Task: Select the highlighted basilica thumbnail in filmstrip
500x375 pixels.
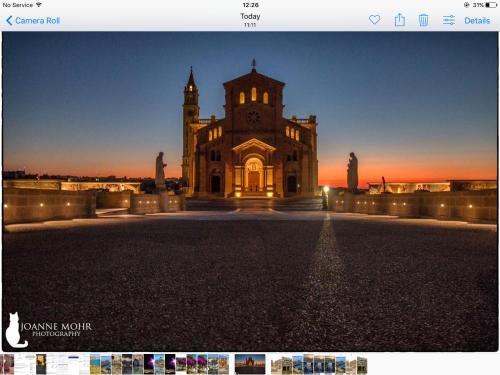Action: click(x=250, y=364)
